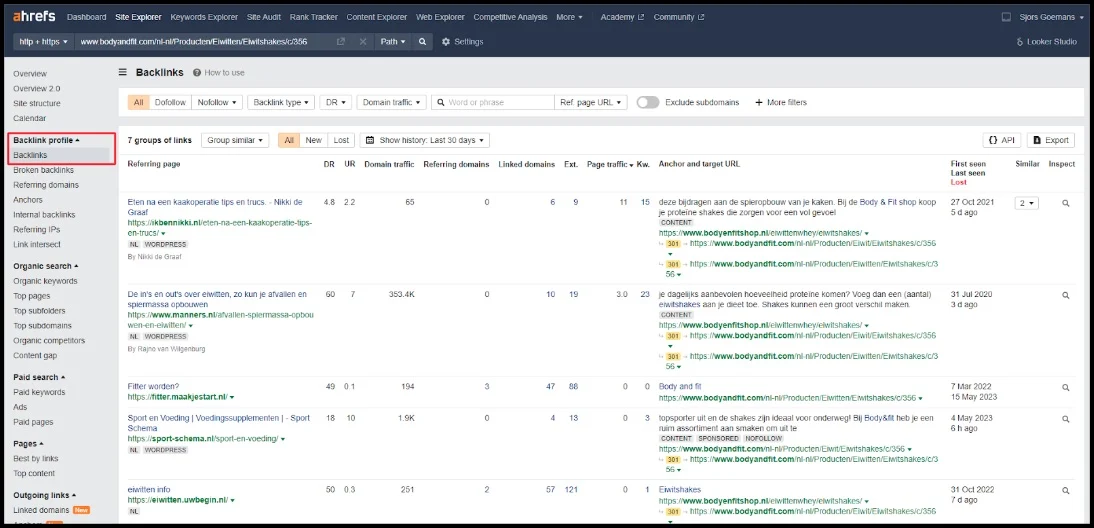Collapse the Outgoing links section
This screenshot has width=1094, height=528.
(45, 495)
